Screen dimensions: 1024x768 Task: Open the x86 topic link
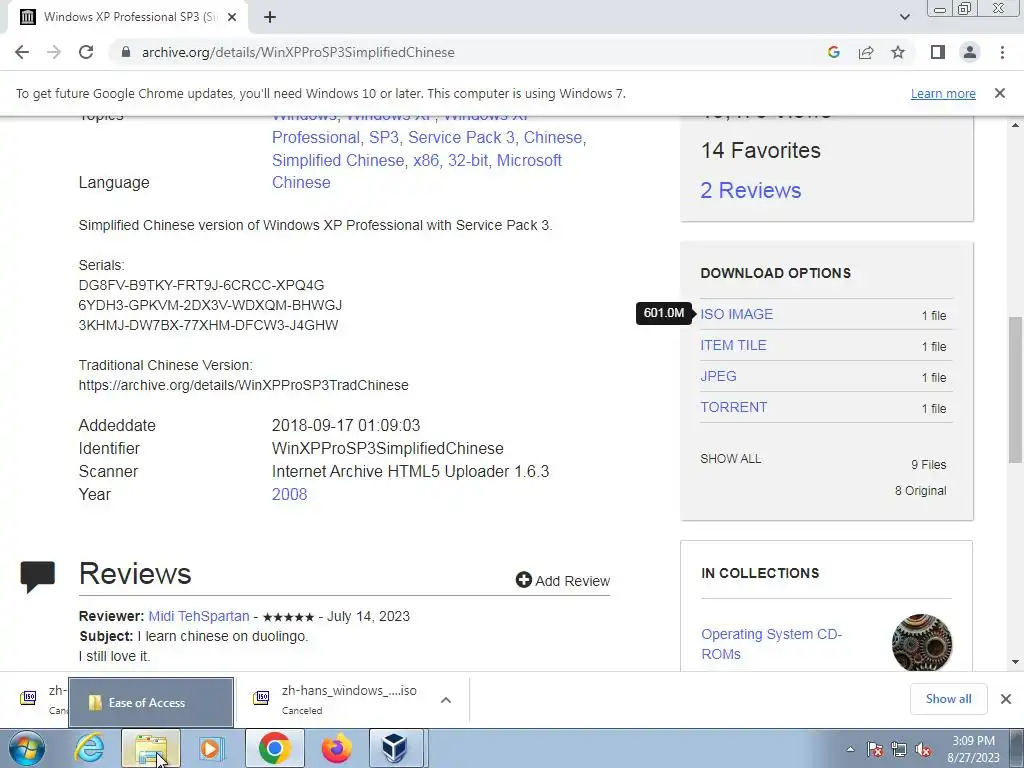(x=426, y=160)
